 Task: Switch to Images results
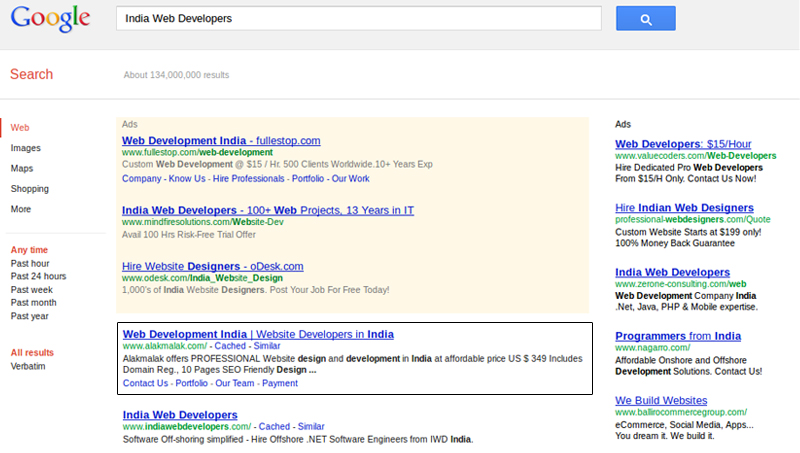26,148
